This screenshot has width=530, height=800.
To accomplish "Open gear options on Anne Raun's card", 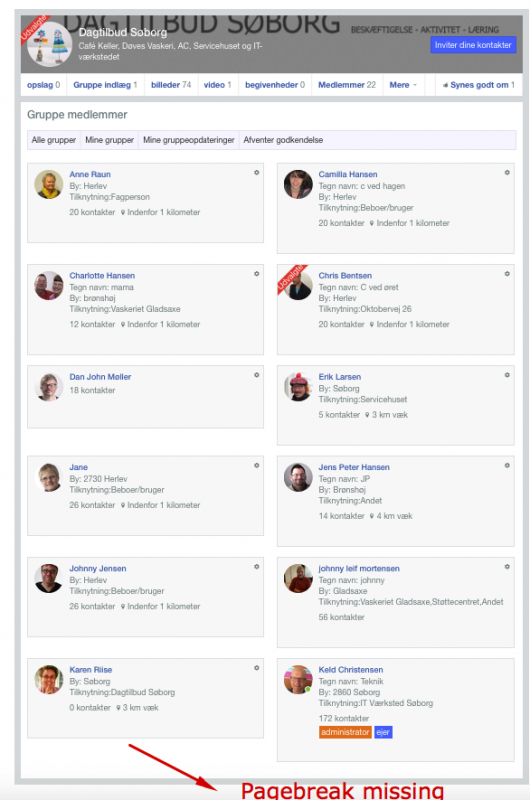I will pos(257,172).
